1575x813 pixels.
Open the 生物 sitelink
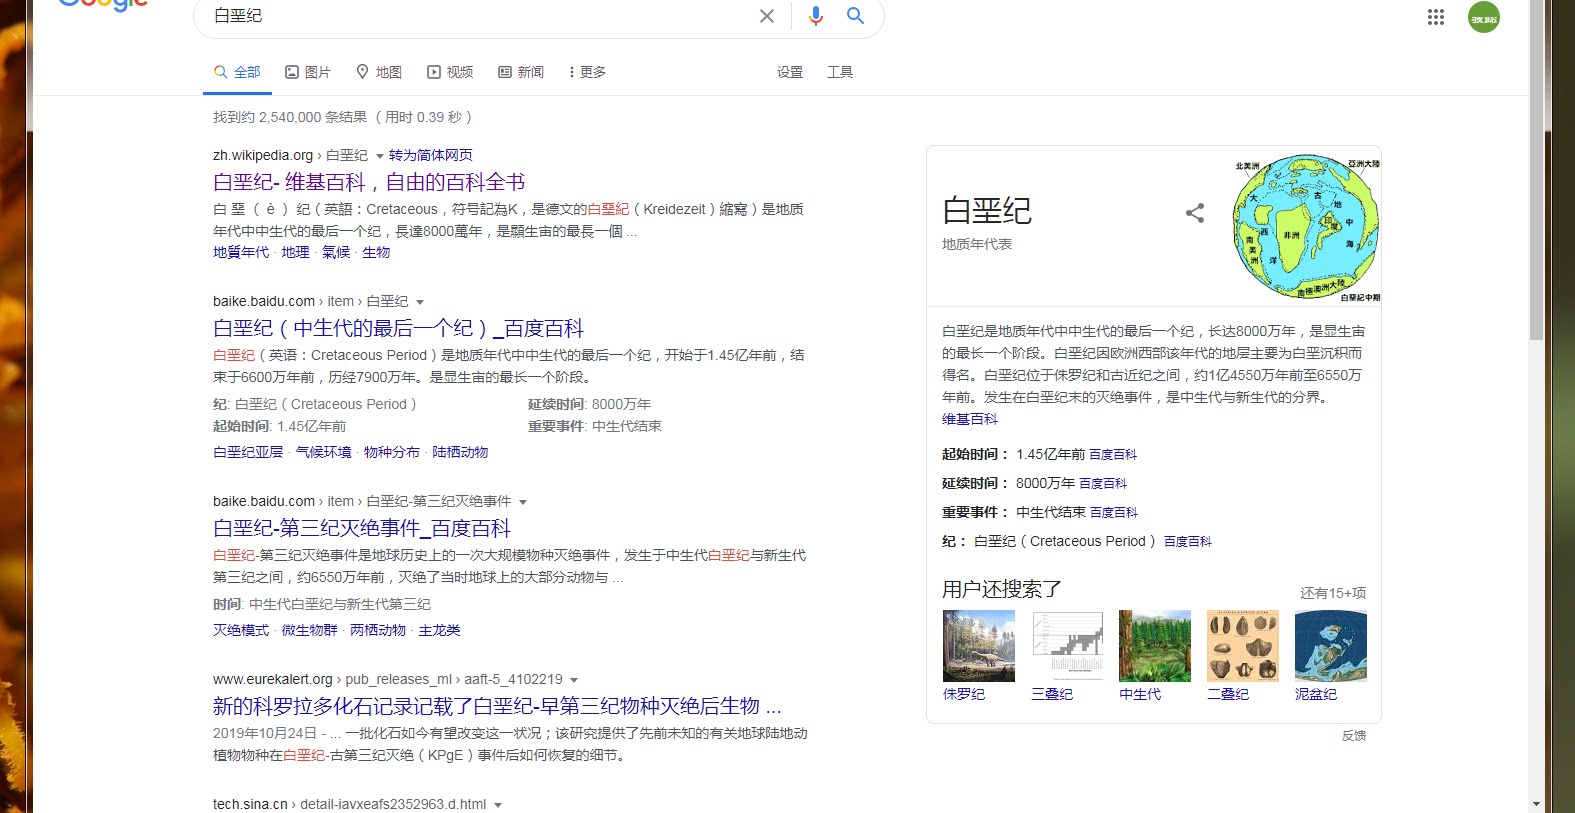coord(376,252)
